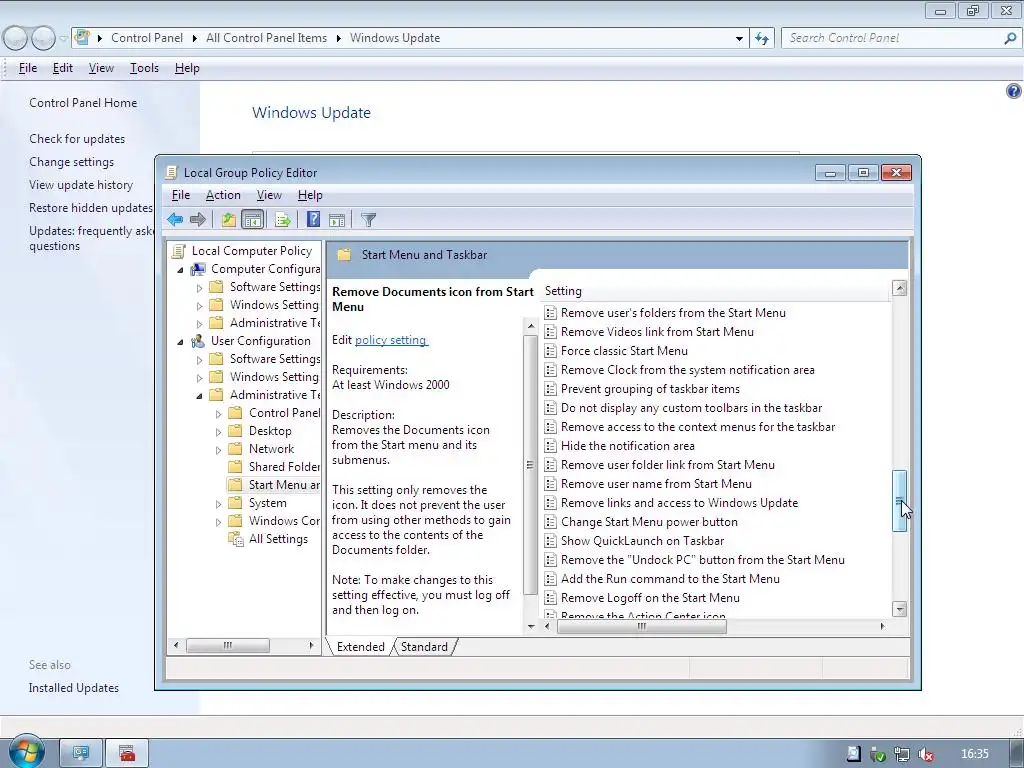The height and width of the screenshot is (768, 1024).
Task: Click the Back arrow in Group Policy toolbar
Action: coord(174,219)
